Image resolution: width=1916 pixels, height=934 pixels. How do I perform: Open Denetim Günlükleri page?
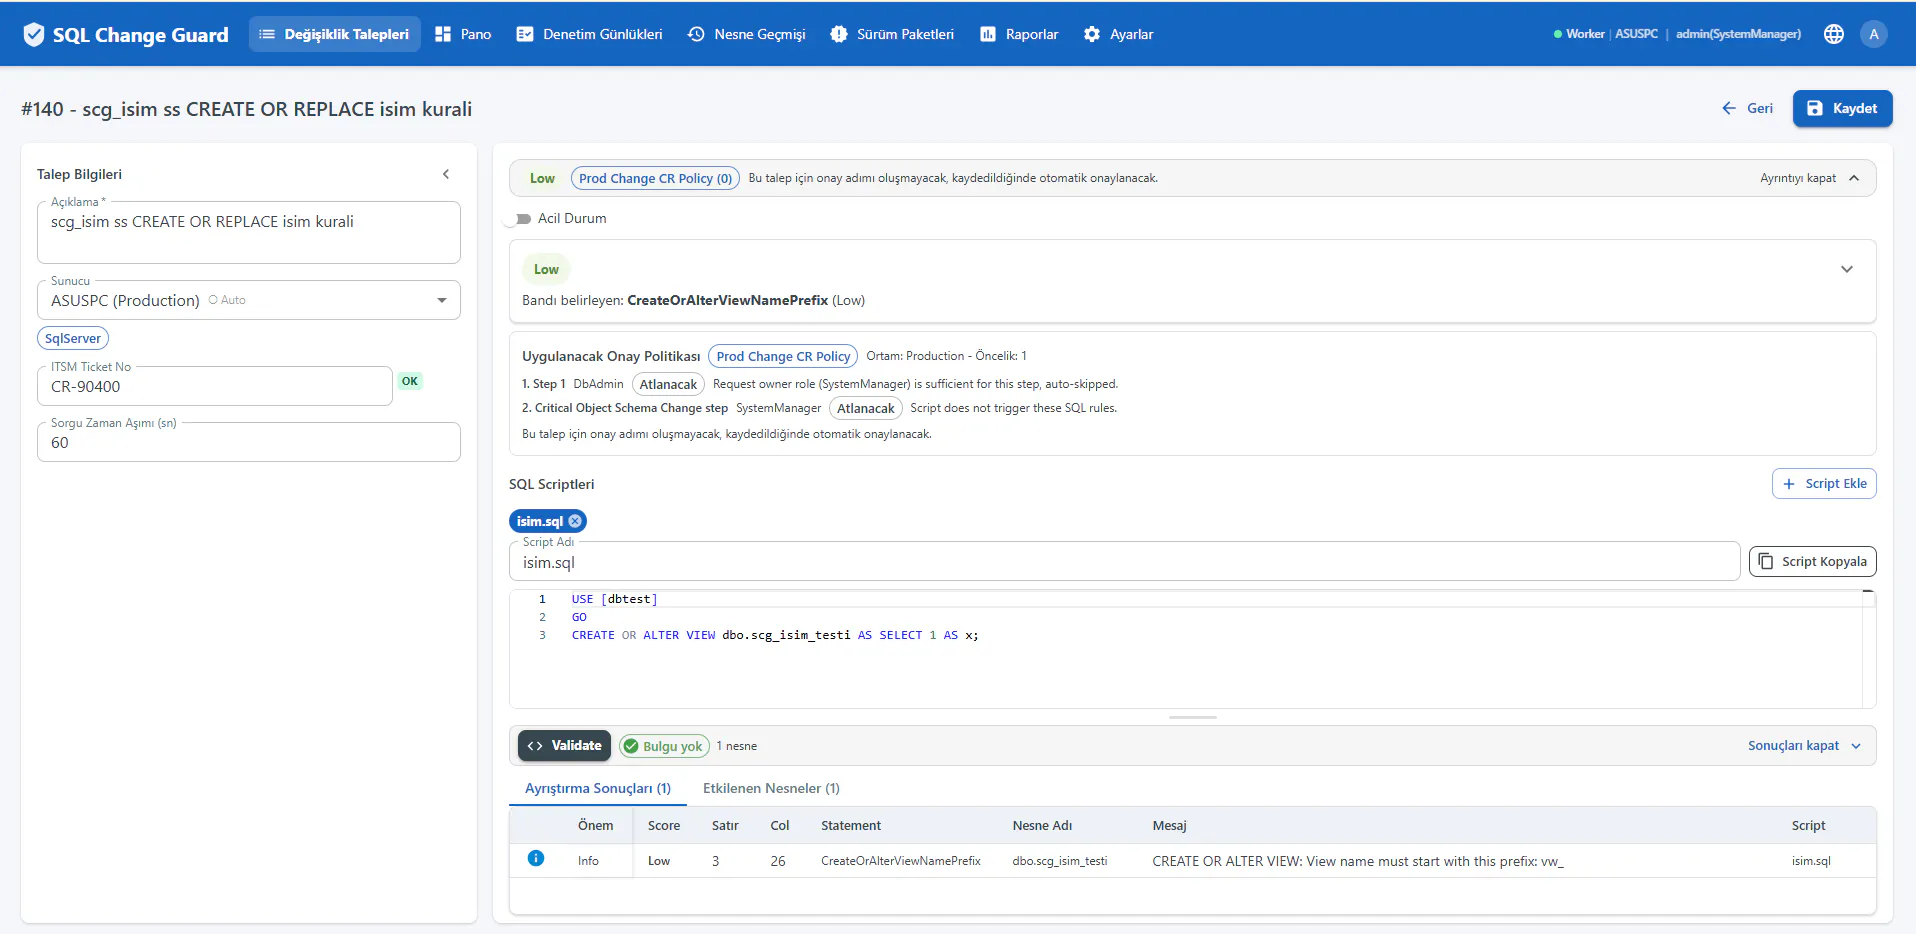click(x=589, y=34)
